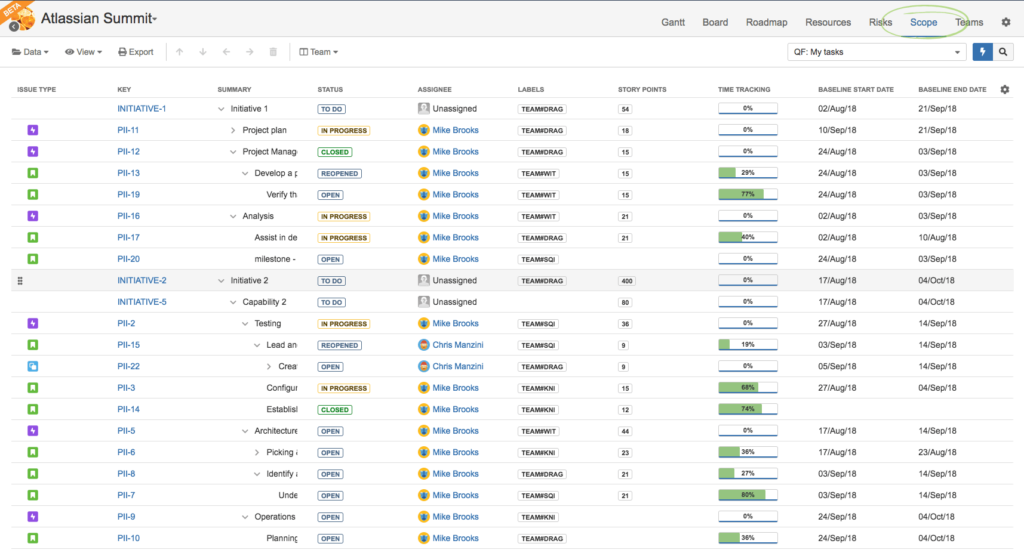Click the move up arrow icon
The width and height of the screenshot is (1024, 556).
(180, 52)
